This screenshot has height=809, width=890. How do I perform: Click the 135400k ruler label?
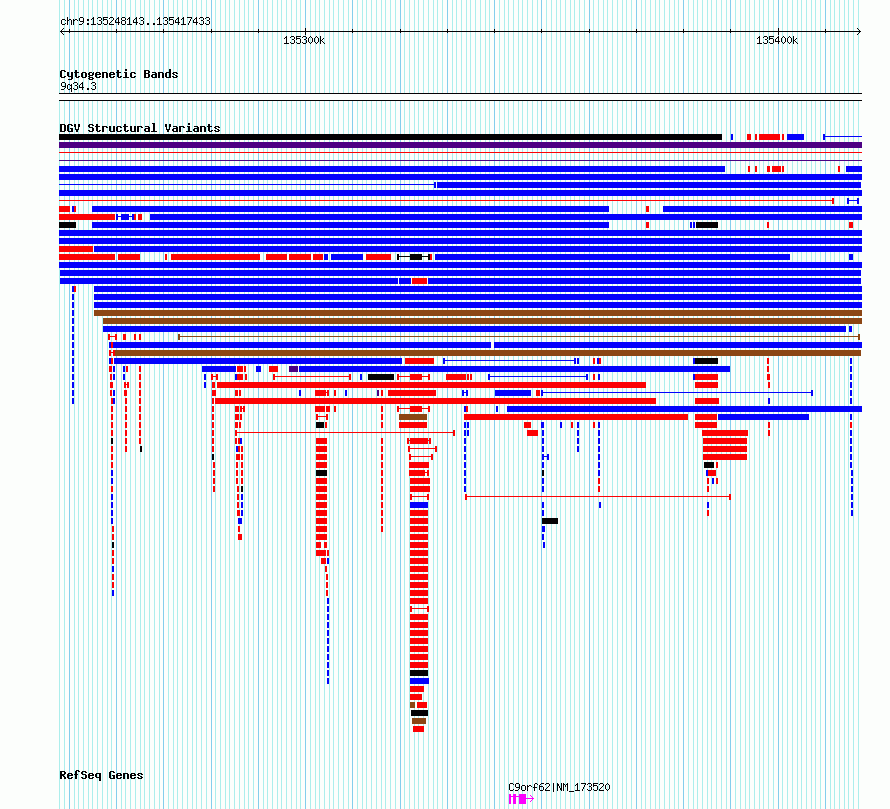pyautogui.click(x=777, y=40)
